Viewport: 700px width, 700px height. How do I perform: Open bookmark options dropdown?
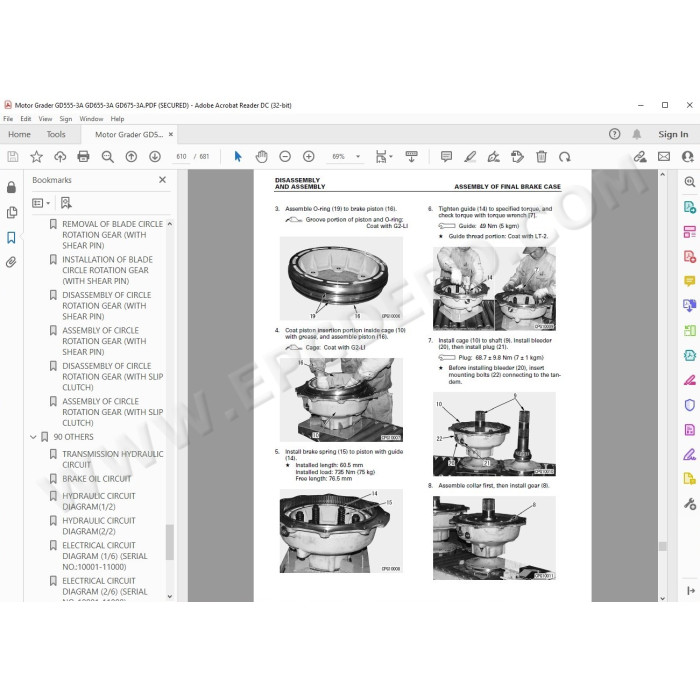tap(41, 203)
